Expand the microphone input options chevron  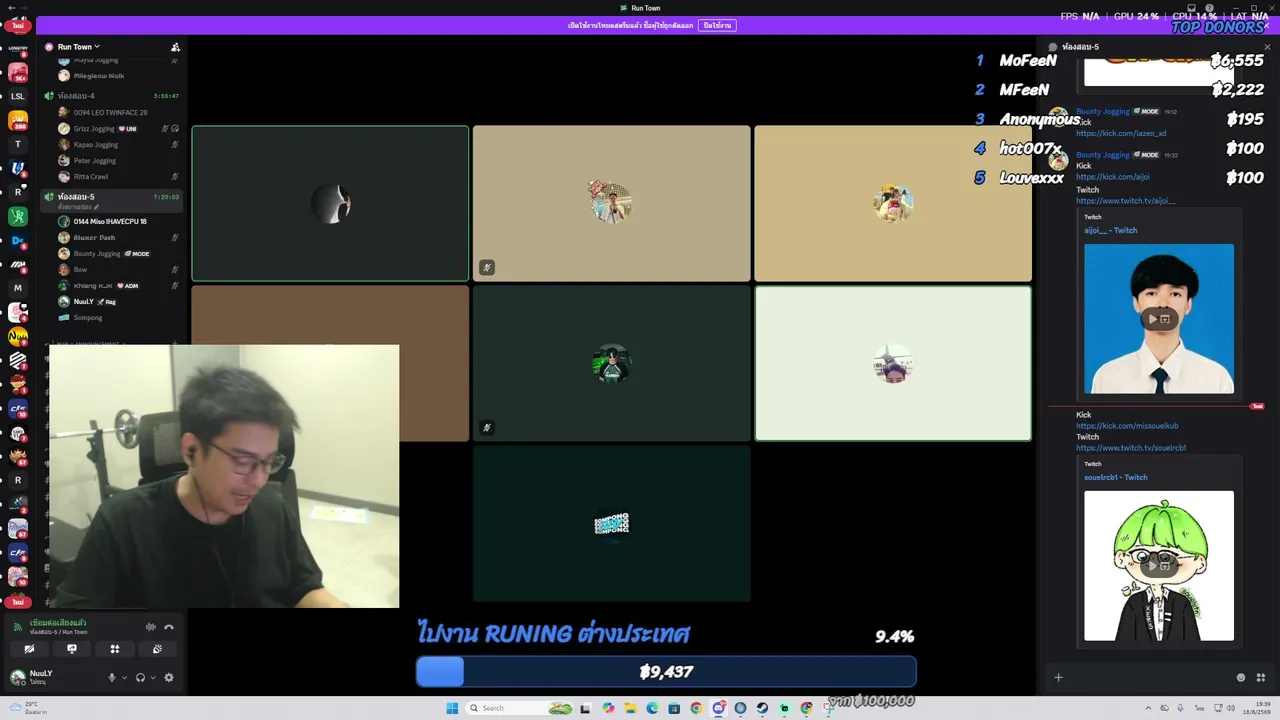[x=124, y=677]
